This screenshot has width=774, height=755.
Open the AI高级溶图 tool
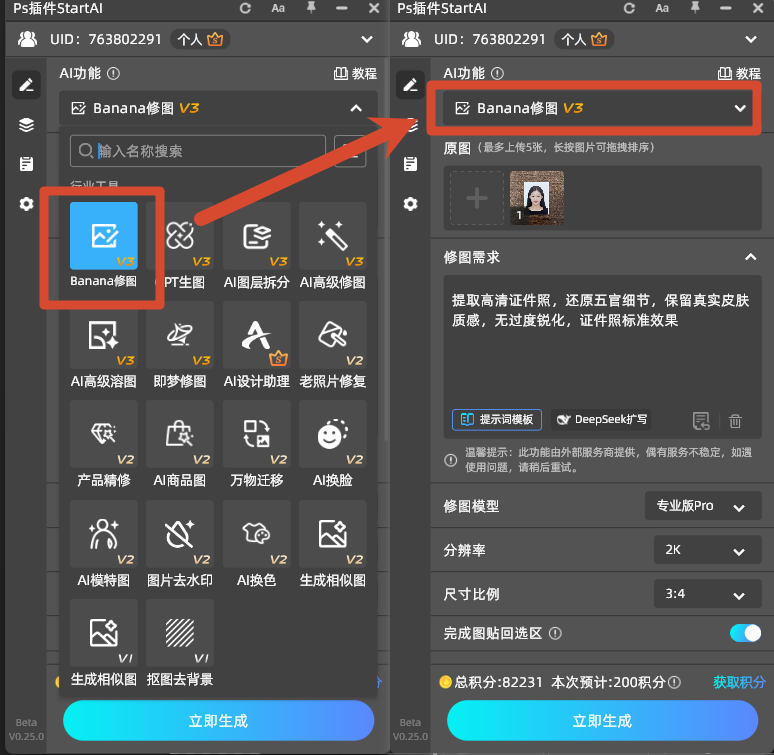coord(104,335)
